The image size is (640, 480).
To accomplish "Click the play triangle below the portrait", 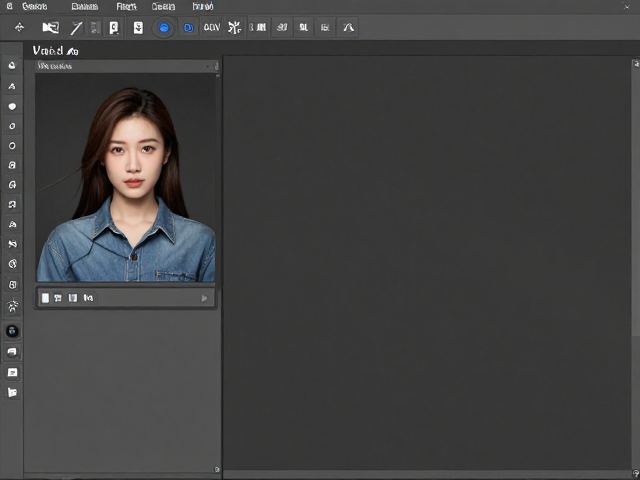I will tap(204, 298).
